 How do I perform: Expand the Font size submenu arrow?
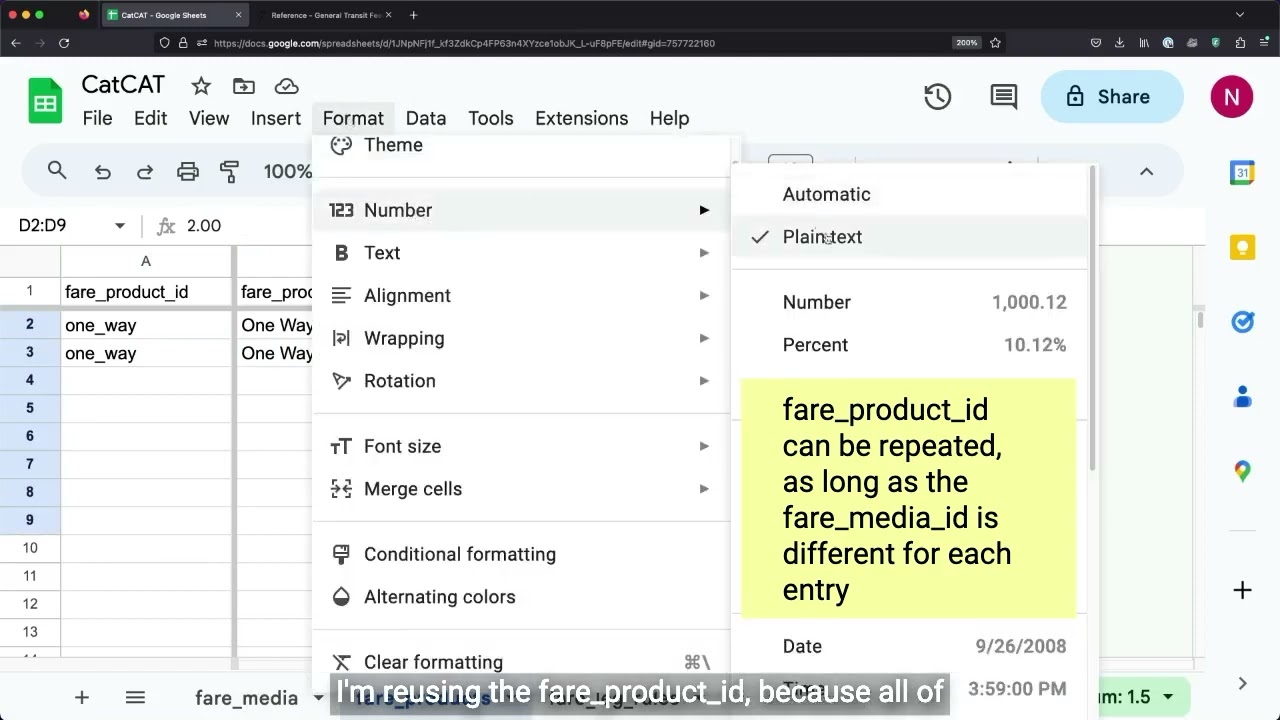(x=704, y=446)
